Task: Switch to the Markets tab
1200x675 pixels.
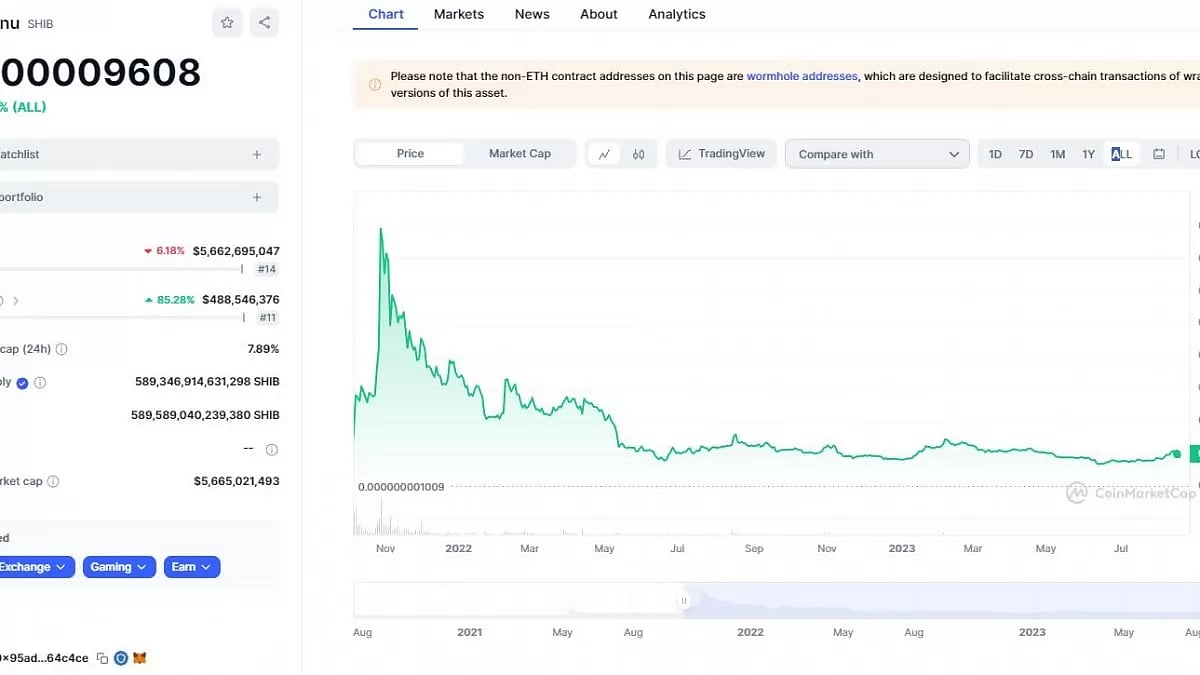Action: click(458, 14)
